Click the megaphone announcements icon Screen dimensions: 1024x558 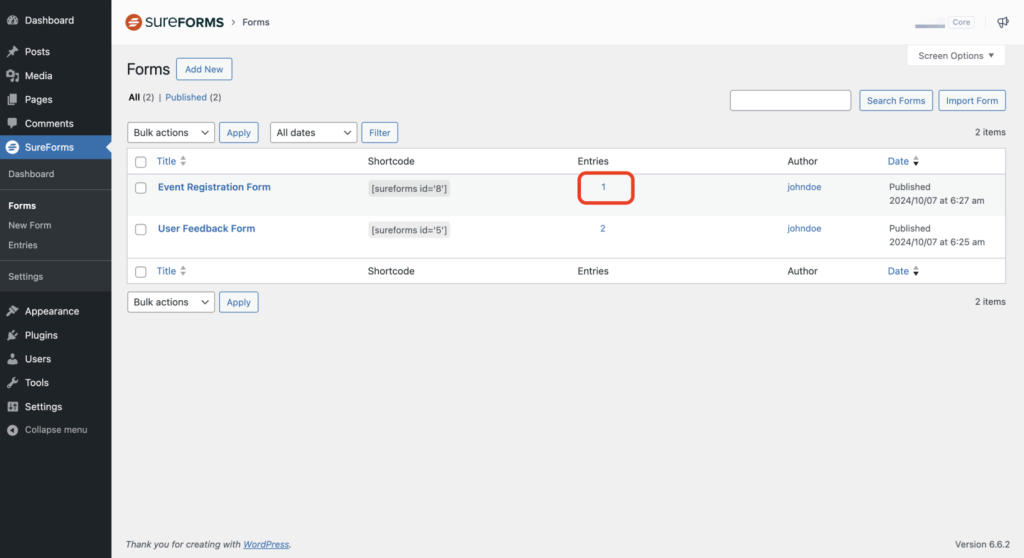[x=1003, y=22]
